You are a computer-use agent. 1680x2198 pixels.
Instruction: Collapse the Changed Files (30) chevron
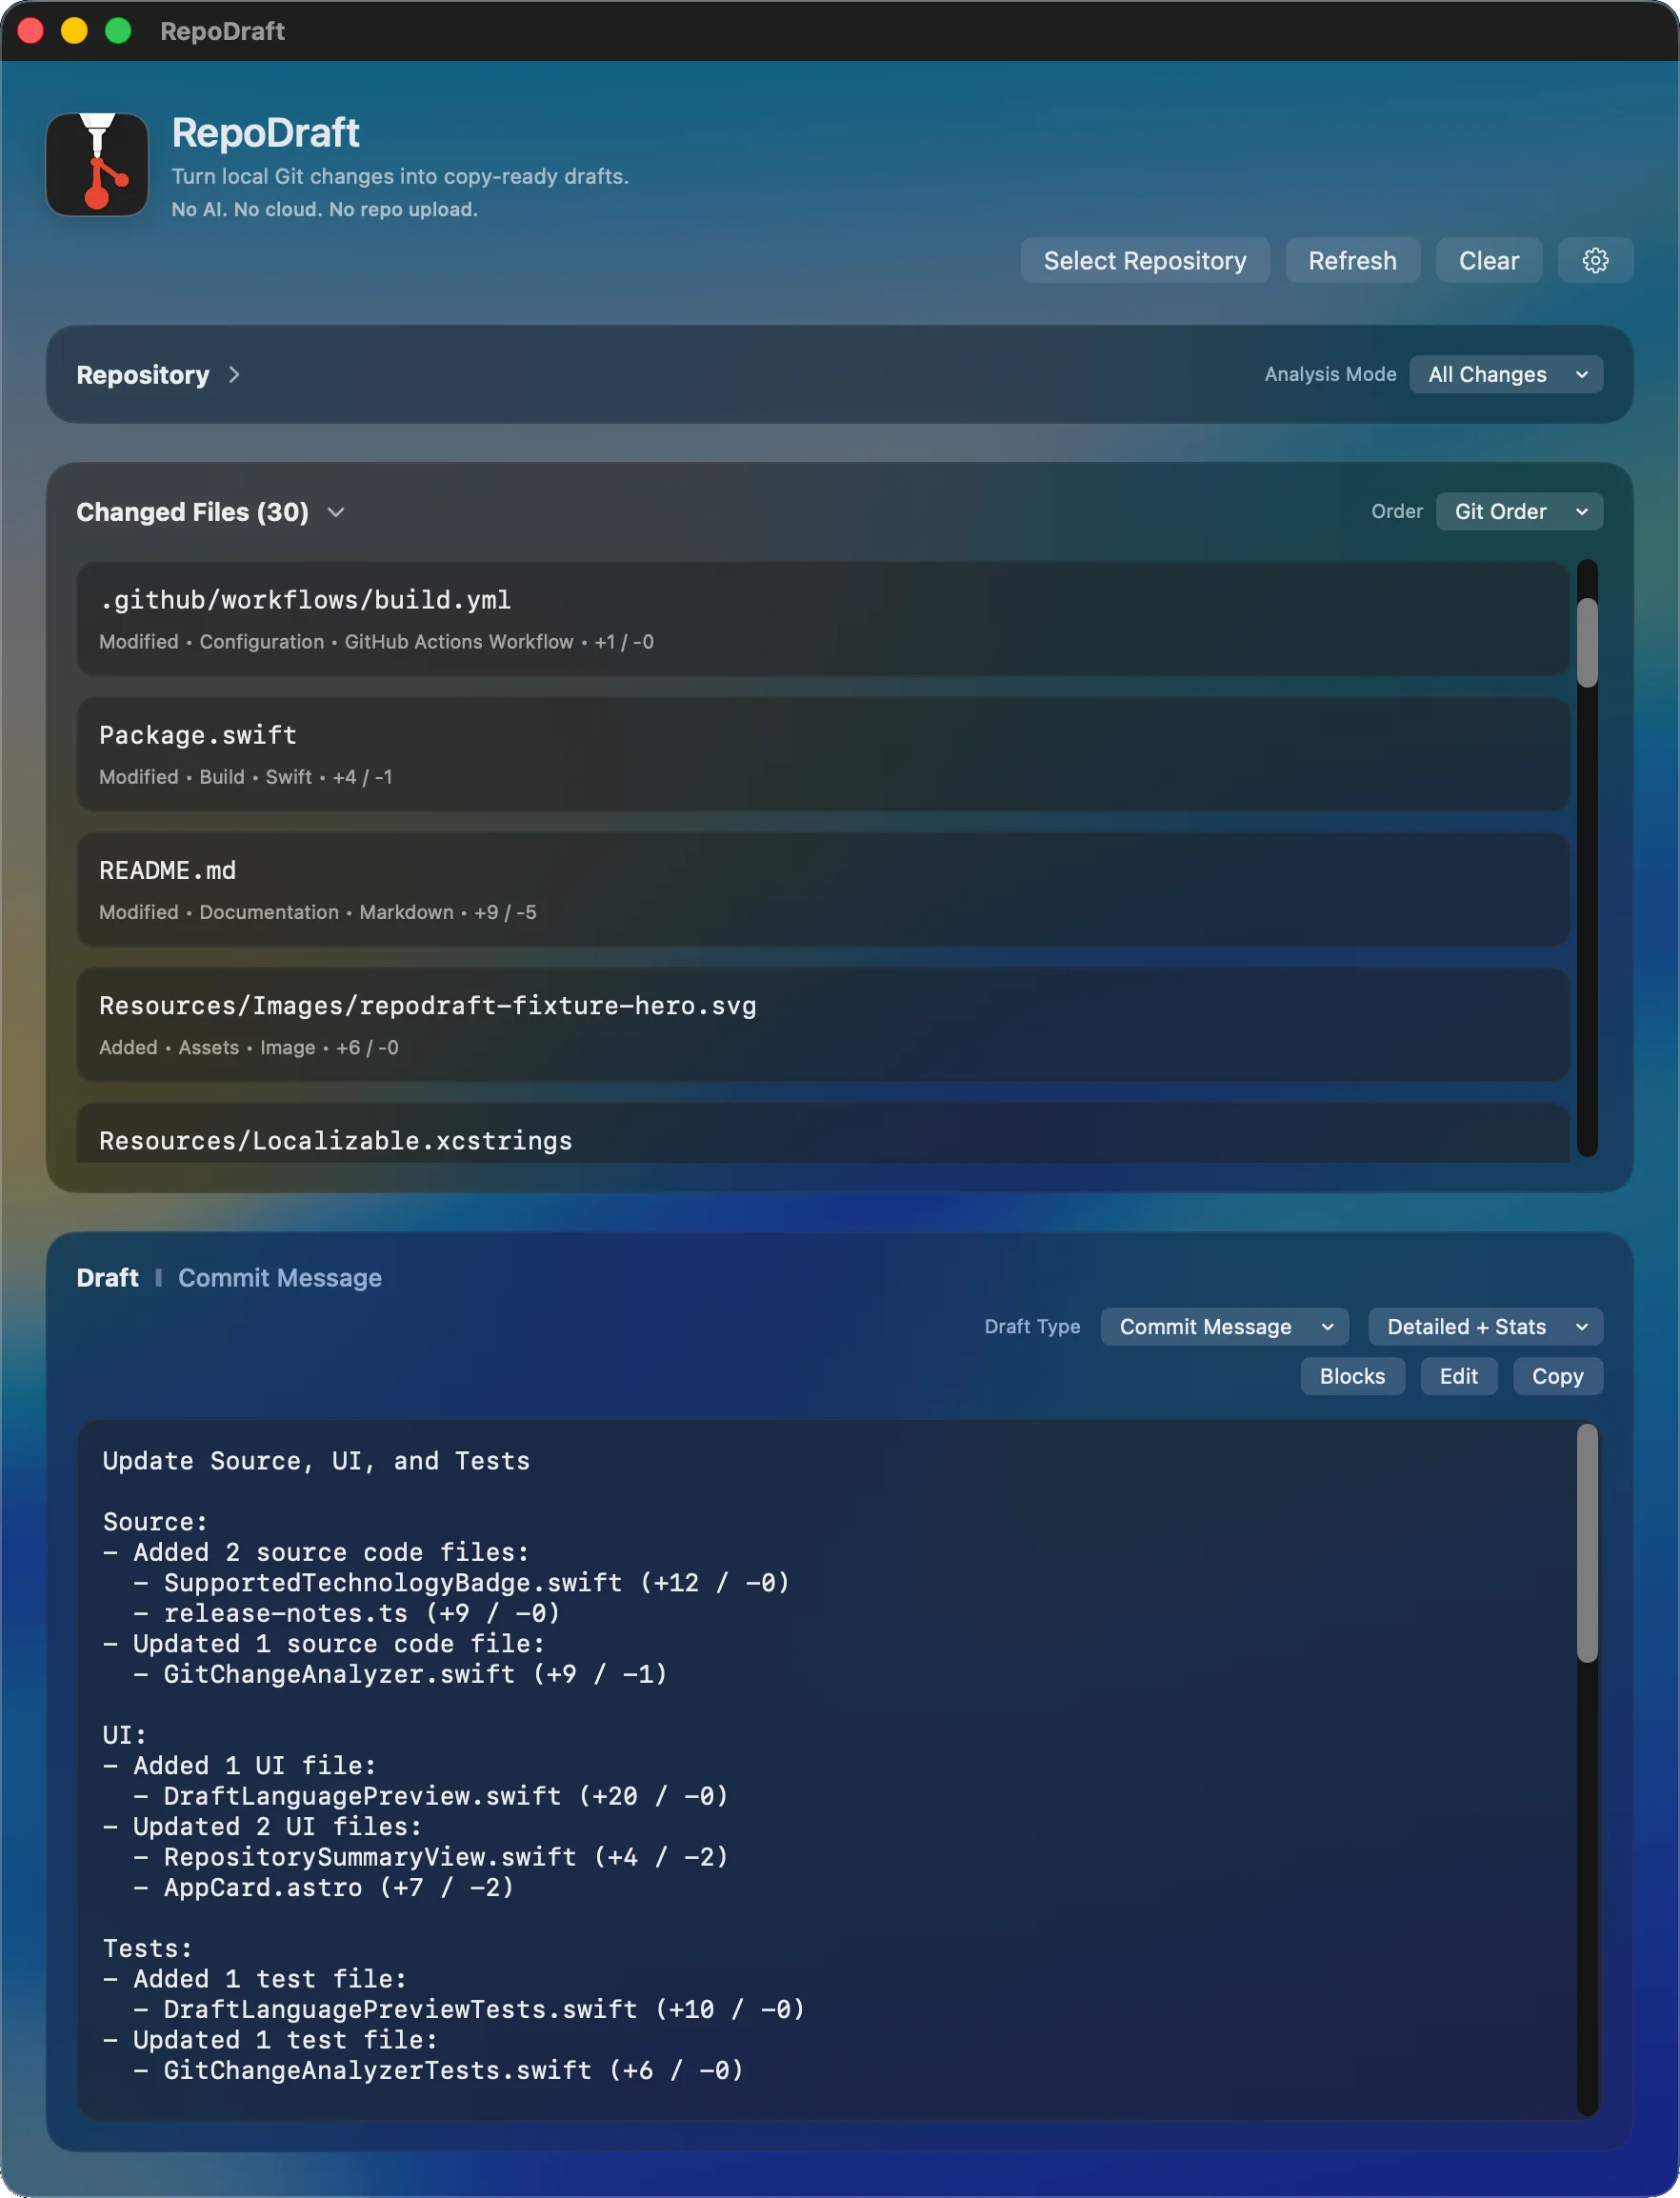coord(336,512)
